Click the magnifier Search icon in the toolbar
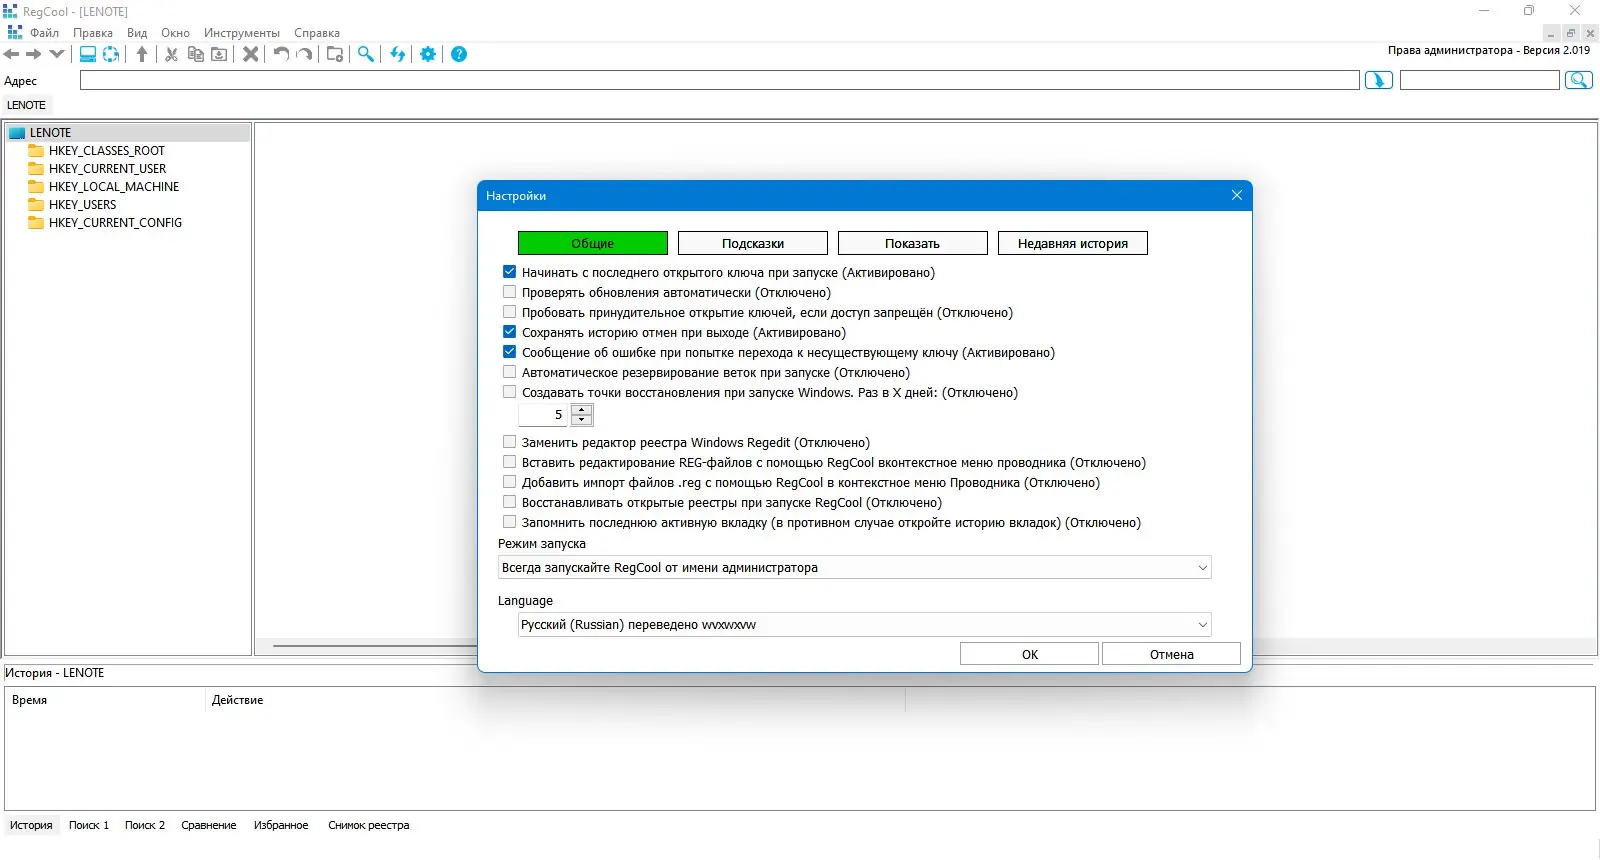This screenshot has width=1600, height=860. pos(366,54)
